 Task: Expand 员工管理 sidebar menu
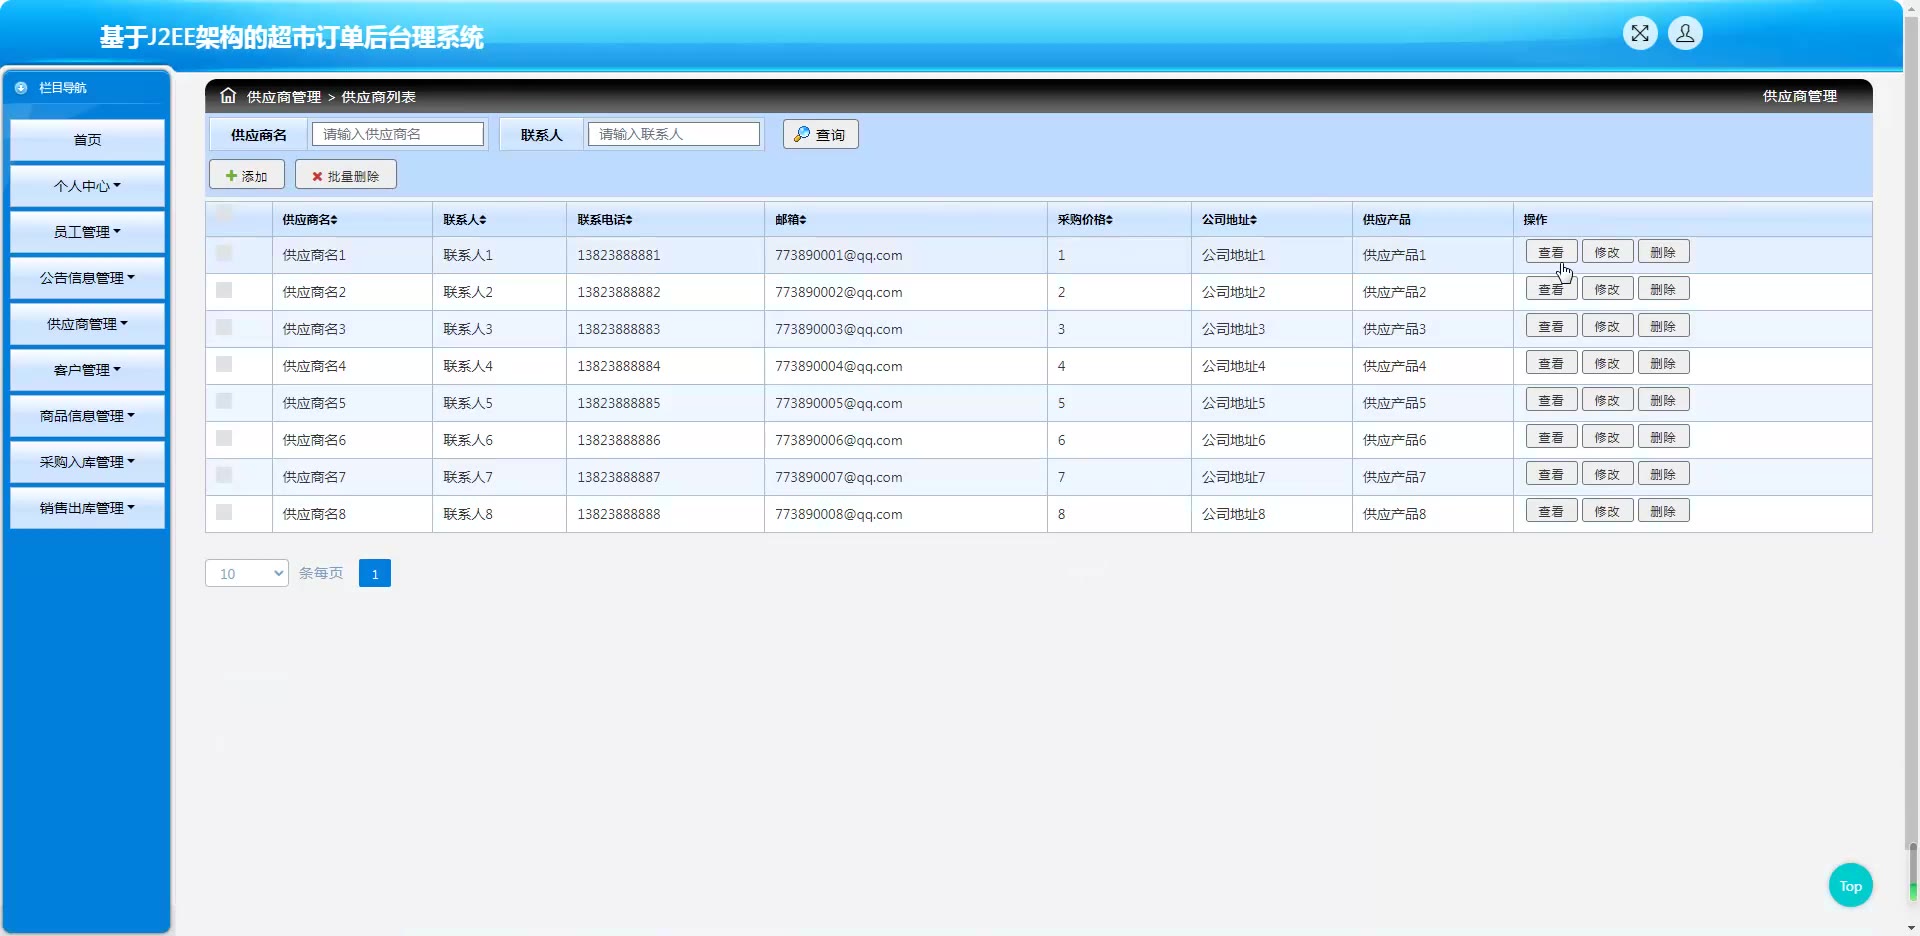tap(87, 232)
